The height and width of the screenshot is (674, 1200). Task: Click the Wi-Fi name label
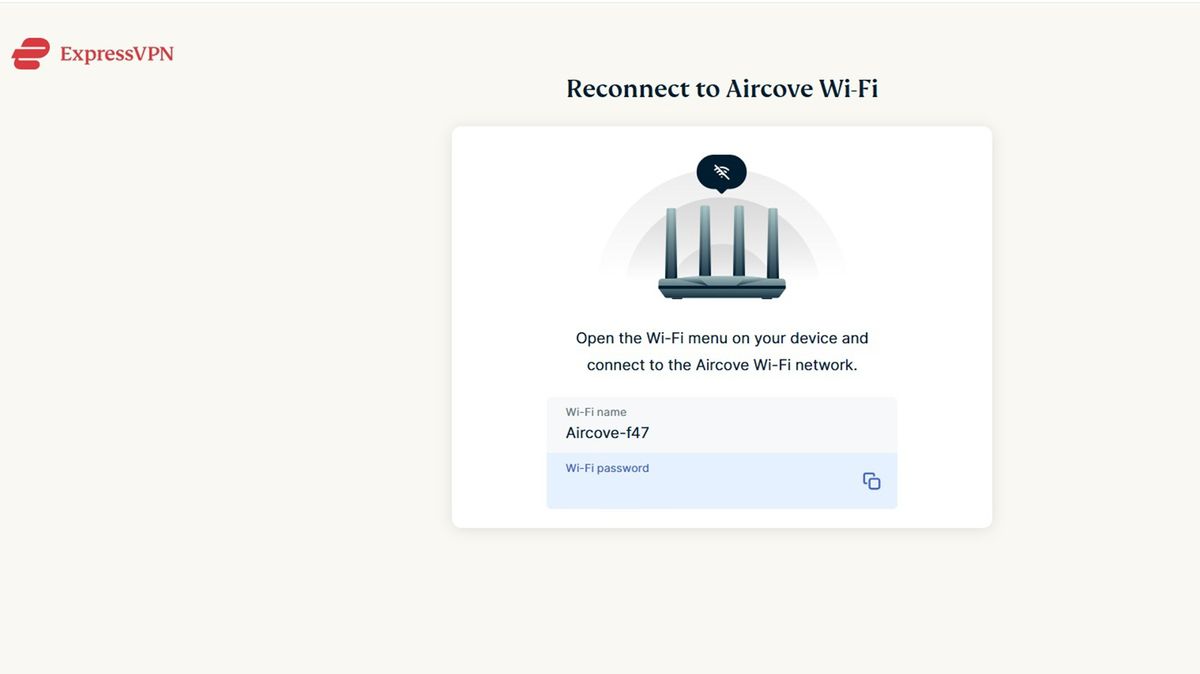[596, 411]
